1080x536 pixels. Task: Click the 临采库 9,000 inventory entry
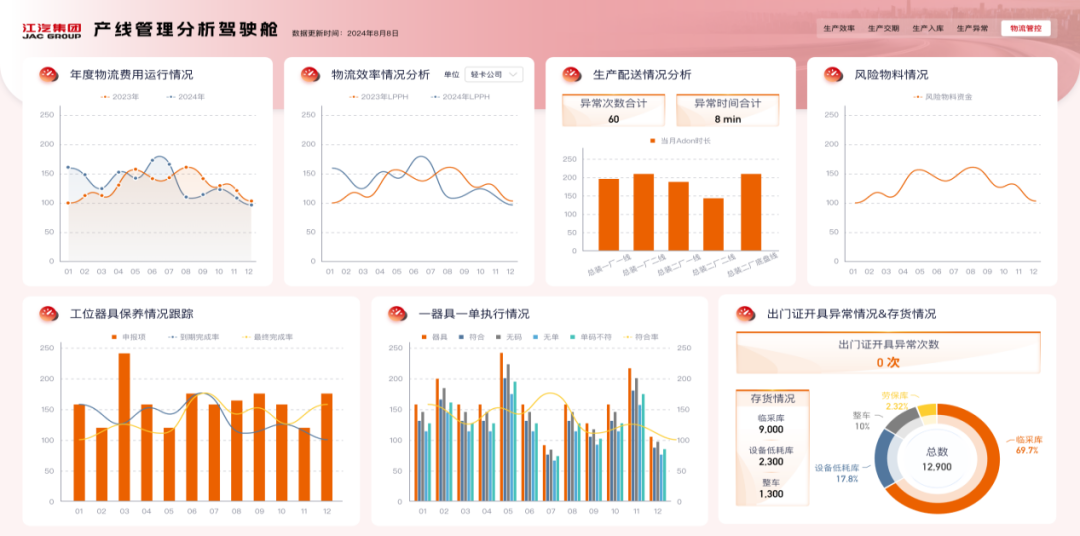pyautogui.click(x=771, y=423)
